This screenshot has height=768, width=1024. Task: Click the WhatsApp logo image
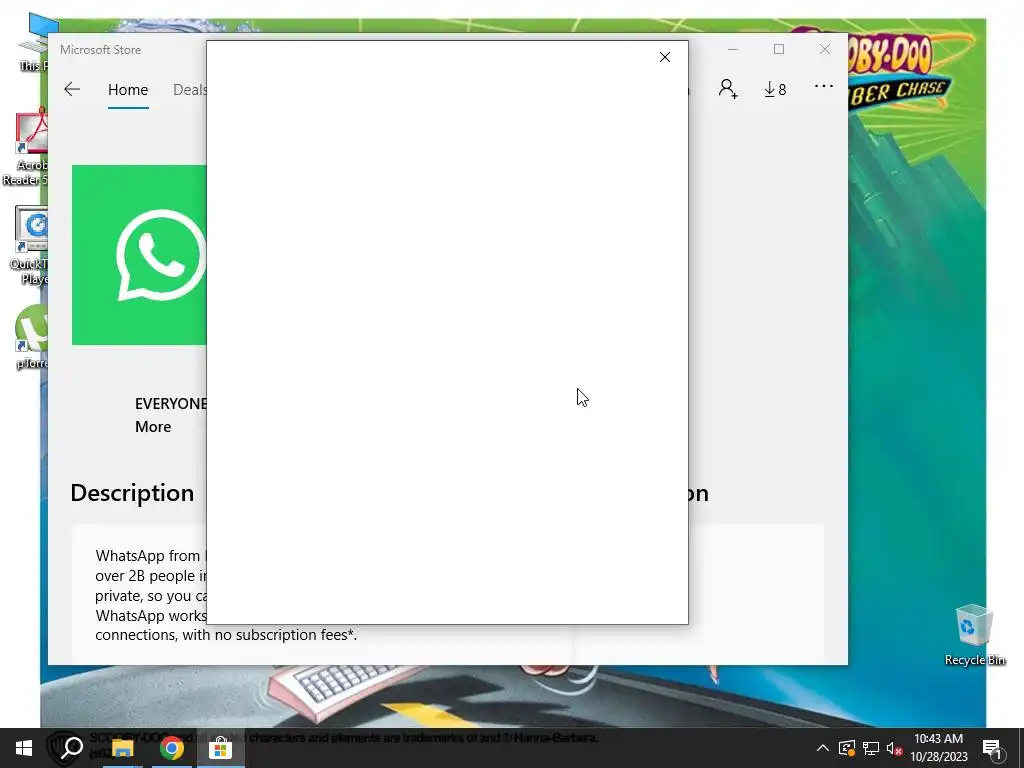(x=139, y=255)
